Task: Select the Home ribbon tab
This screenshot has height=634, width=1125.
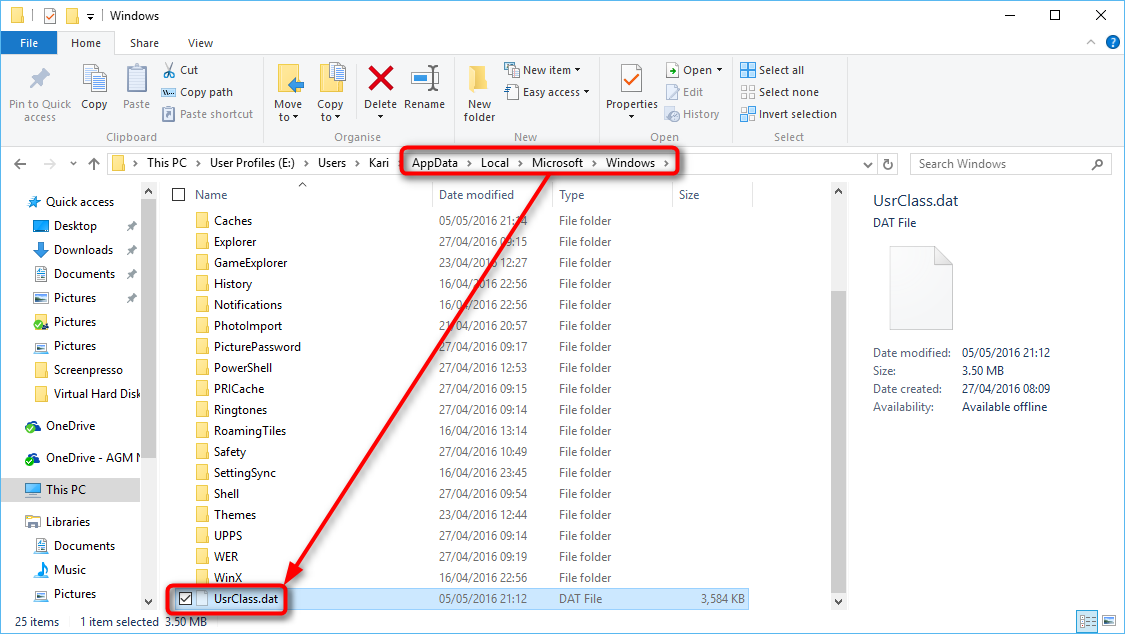Action: 86,43
